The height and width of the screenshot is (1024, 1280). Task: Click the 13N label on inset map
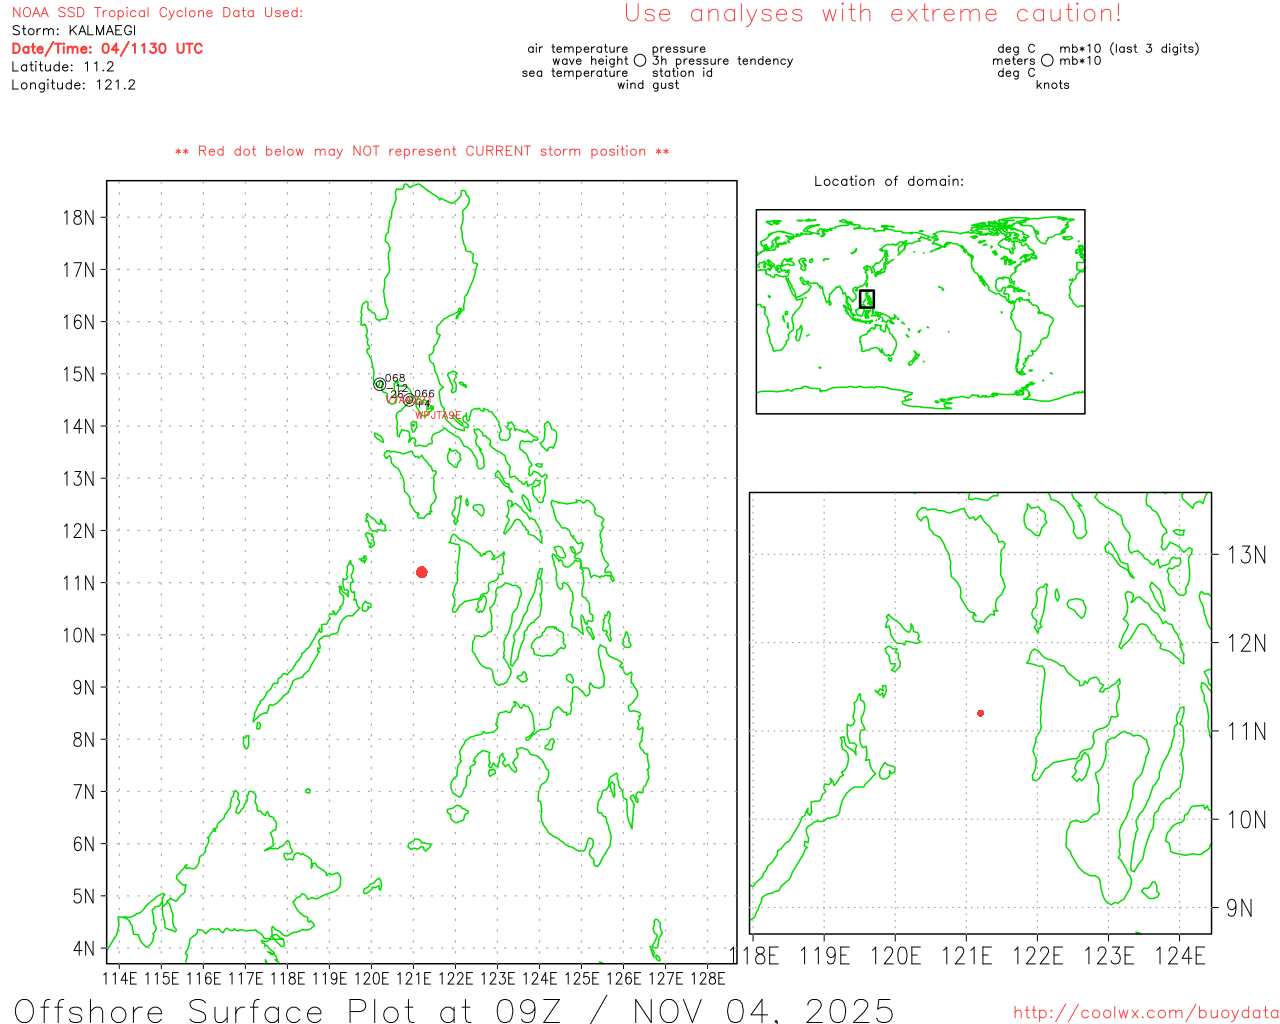(1246, 555)
